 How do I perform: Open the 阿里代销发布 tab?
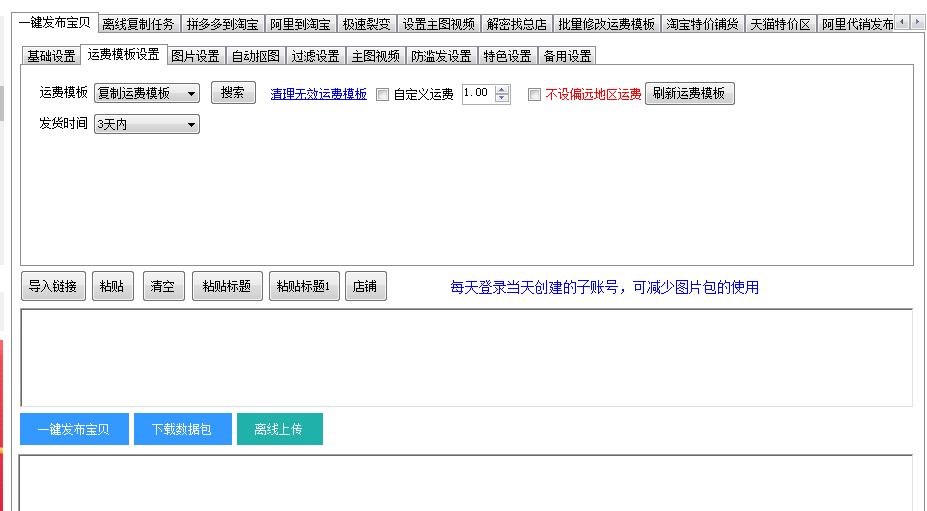tap(857, 24)
